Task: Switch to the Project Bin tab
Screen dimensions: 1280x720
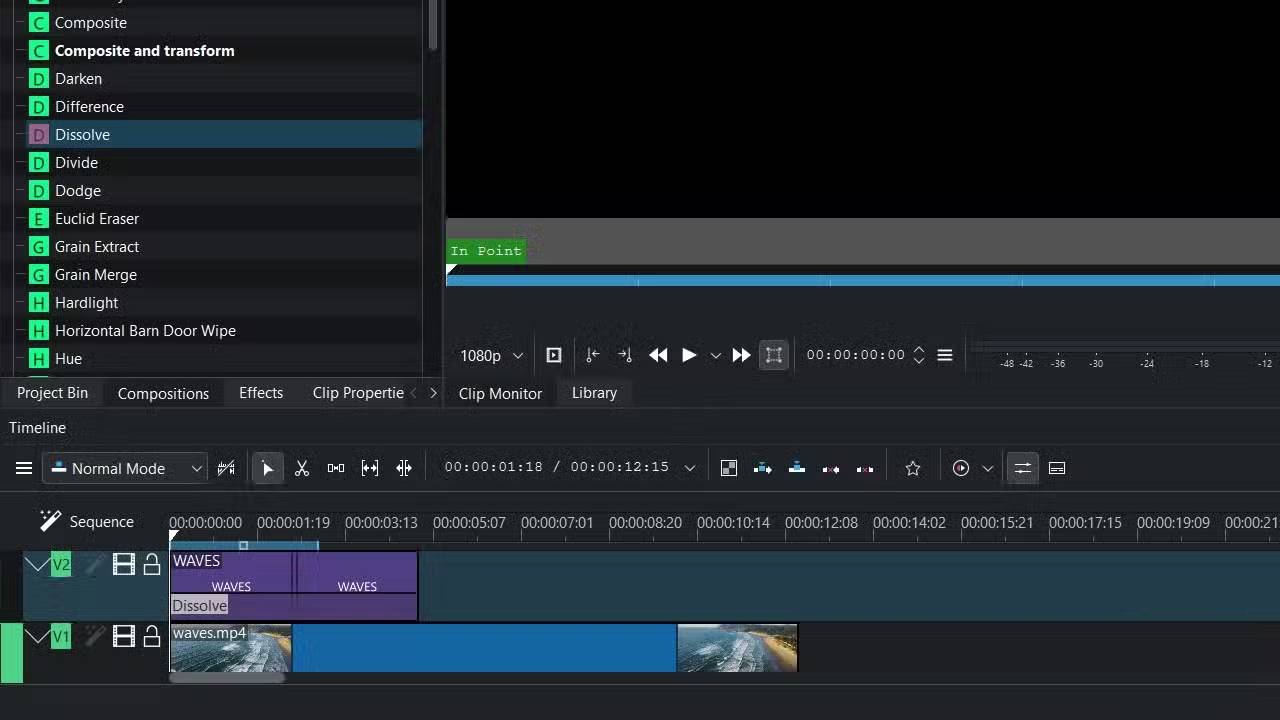Action: click(x=52, y=393)
